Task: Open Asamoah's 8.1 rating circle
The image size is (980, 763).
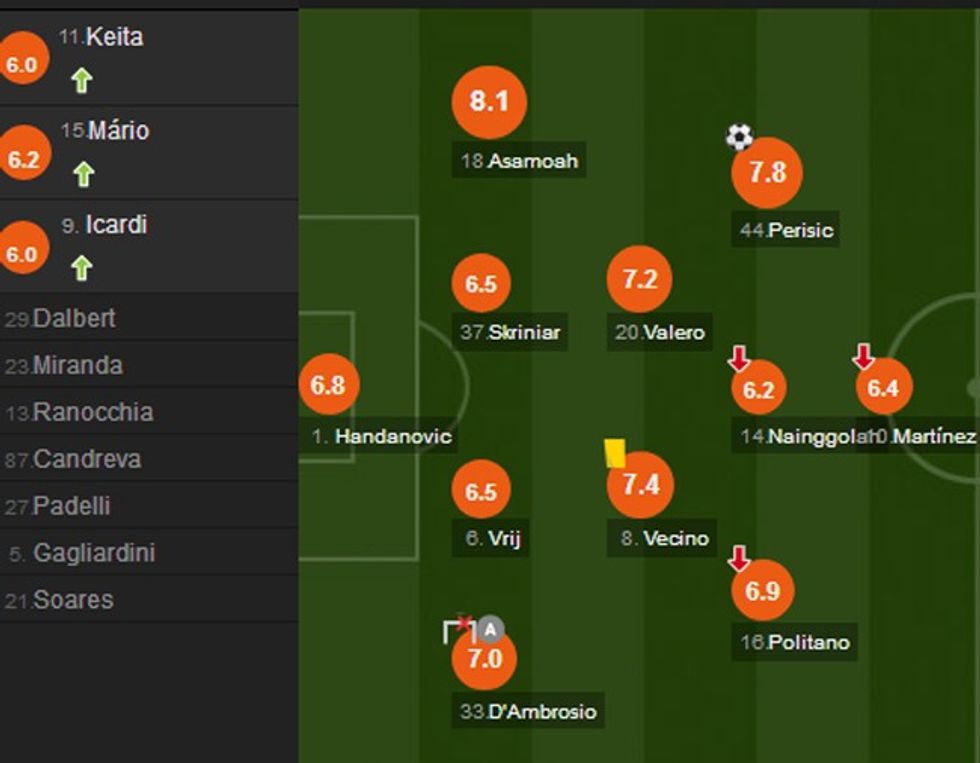Action: click(489, 101)
